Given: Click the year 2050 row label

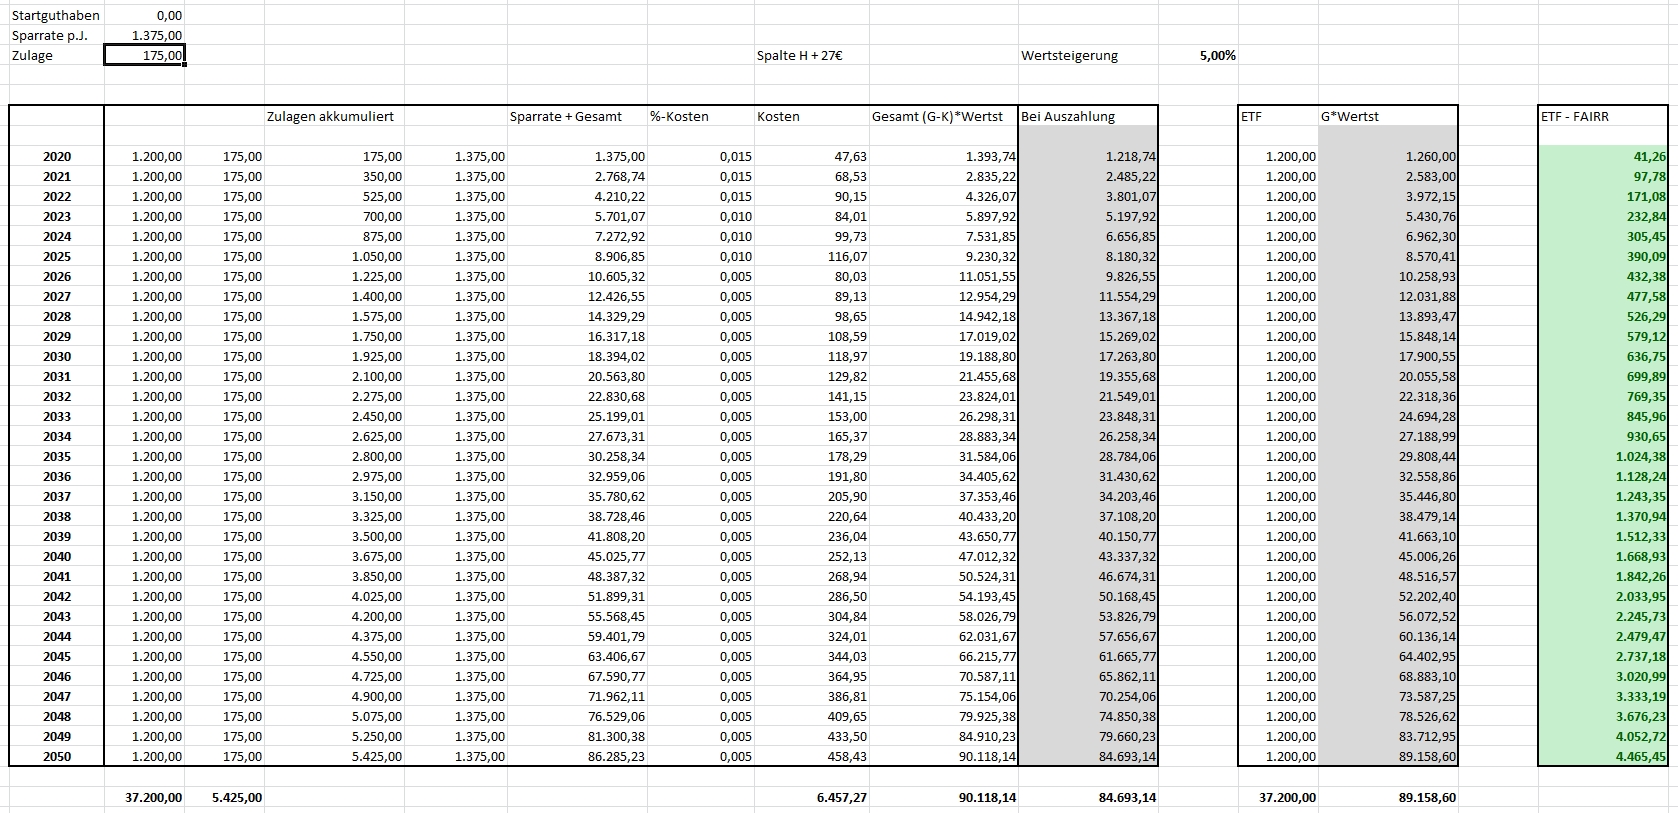Looking at the screenshot, I should click(57, 757).
